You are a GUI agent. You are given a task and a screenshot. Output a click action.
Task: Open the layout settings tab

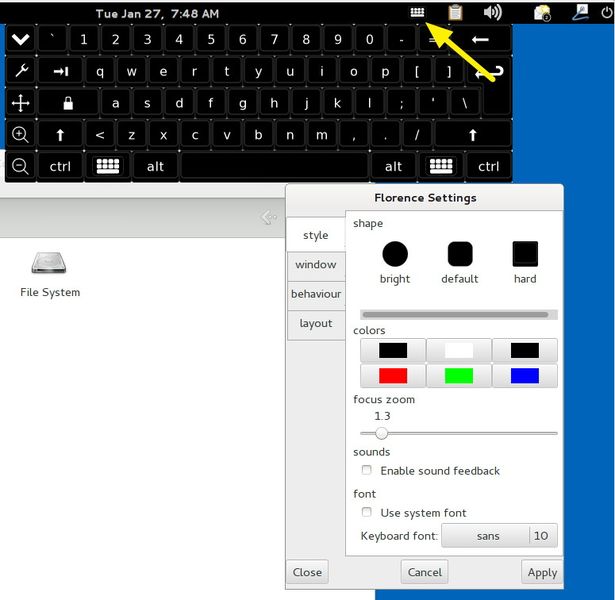pos(316,324)
